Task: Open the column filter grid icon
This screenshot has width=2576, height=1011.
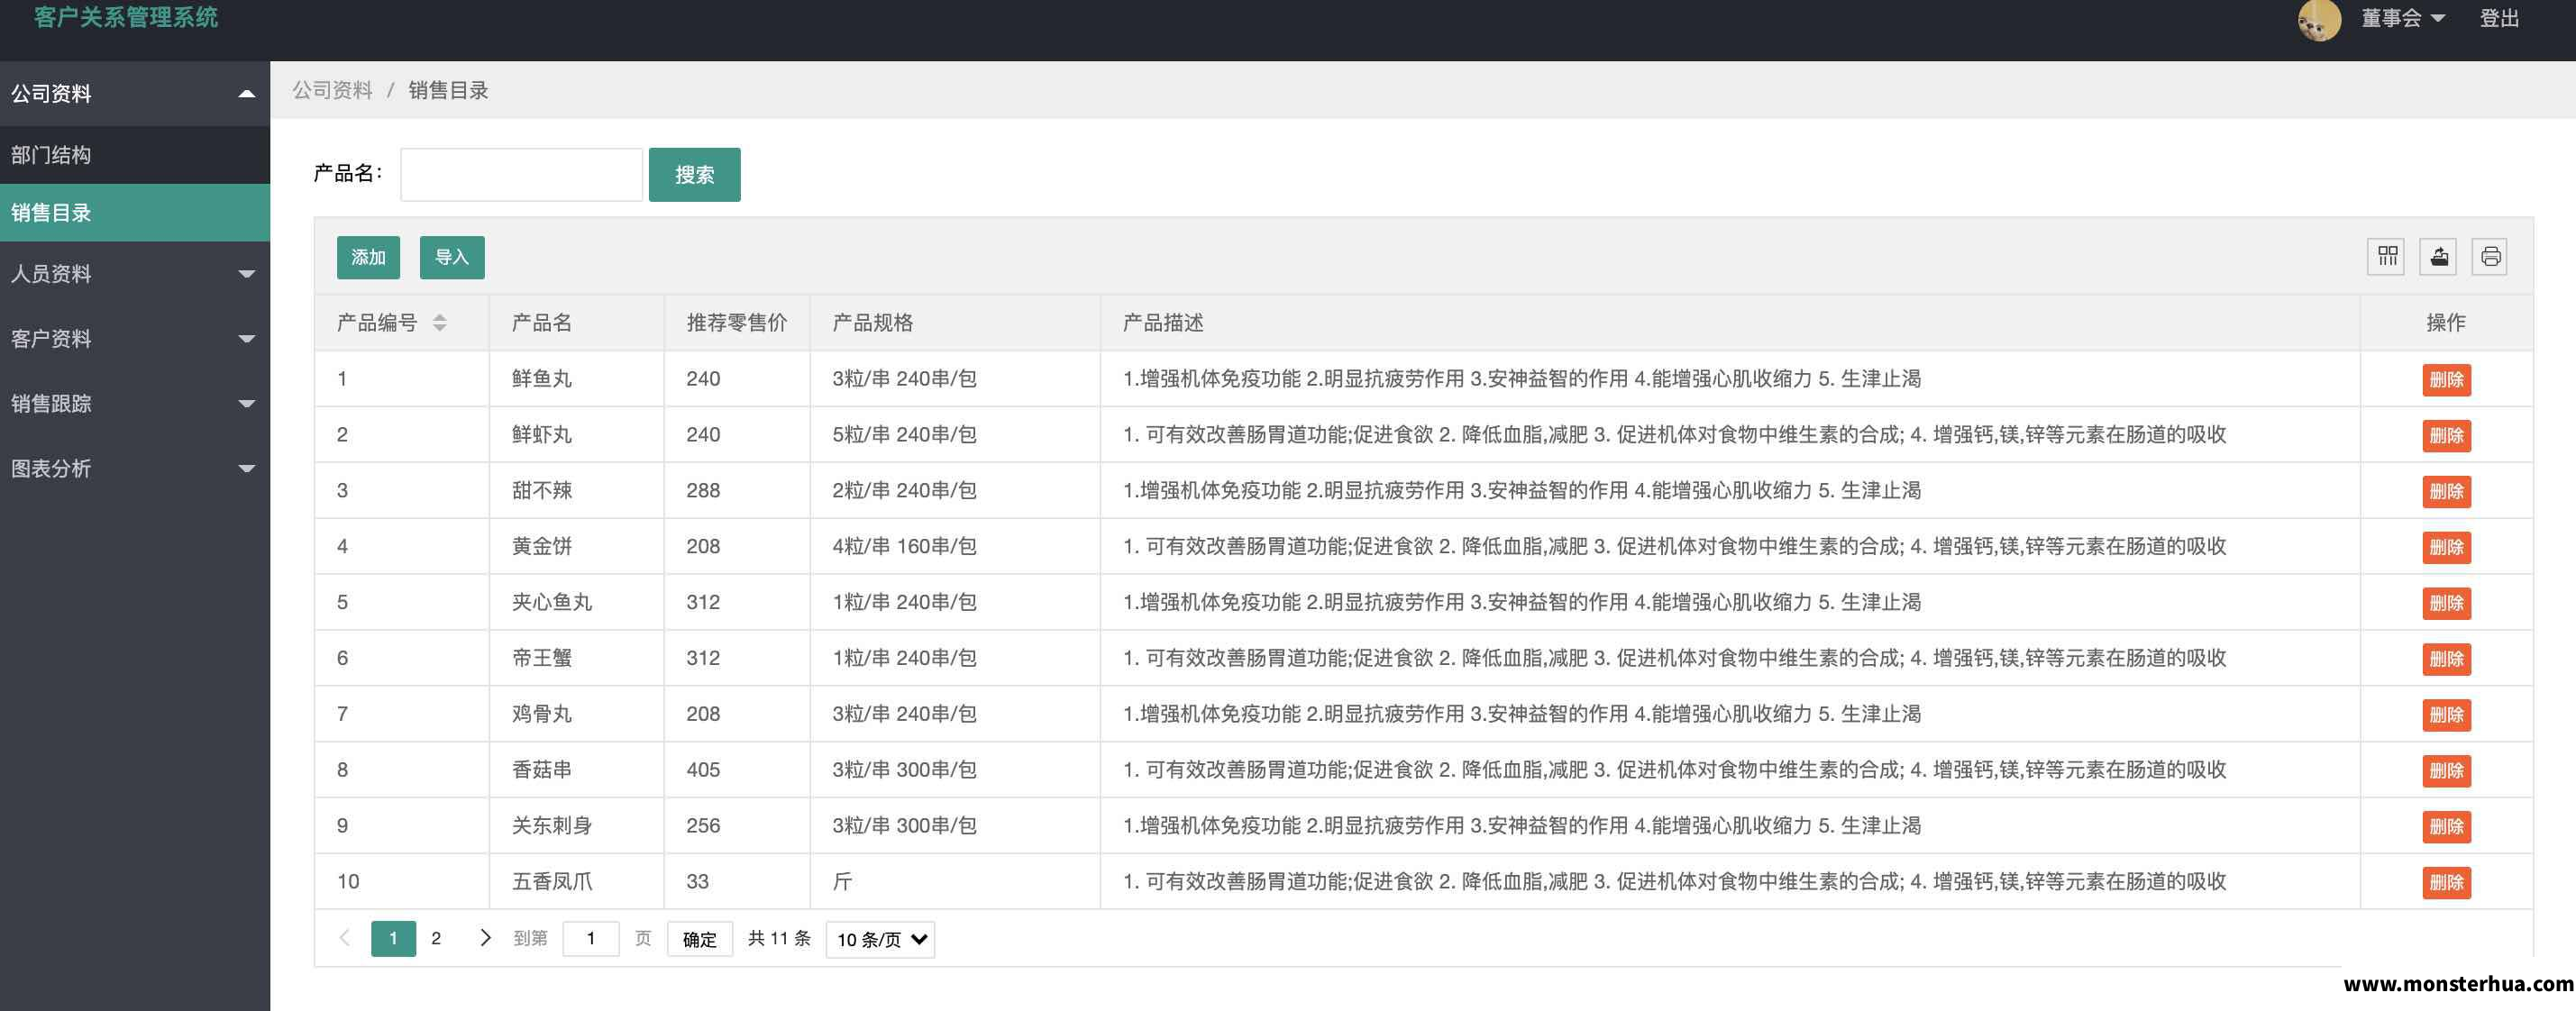Action: click(2386, 257)
